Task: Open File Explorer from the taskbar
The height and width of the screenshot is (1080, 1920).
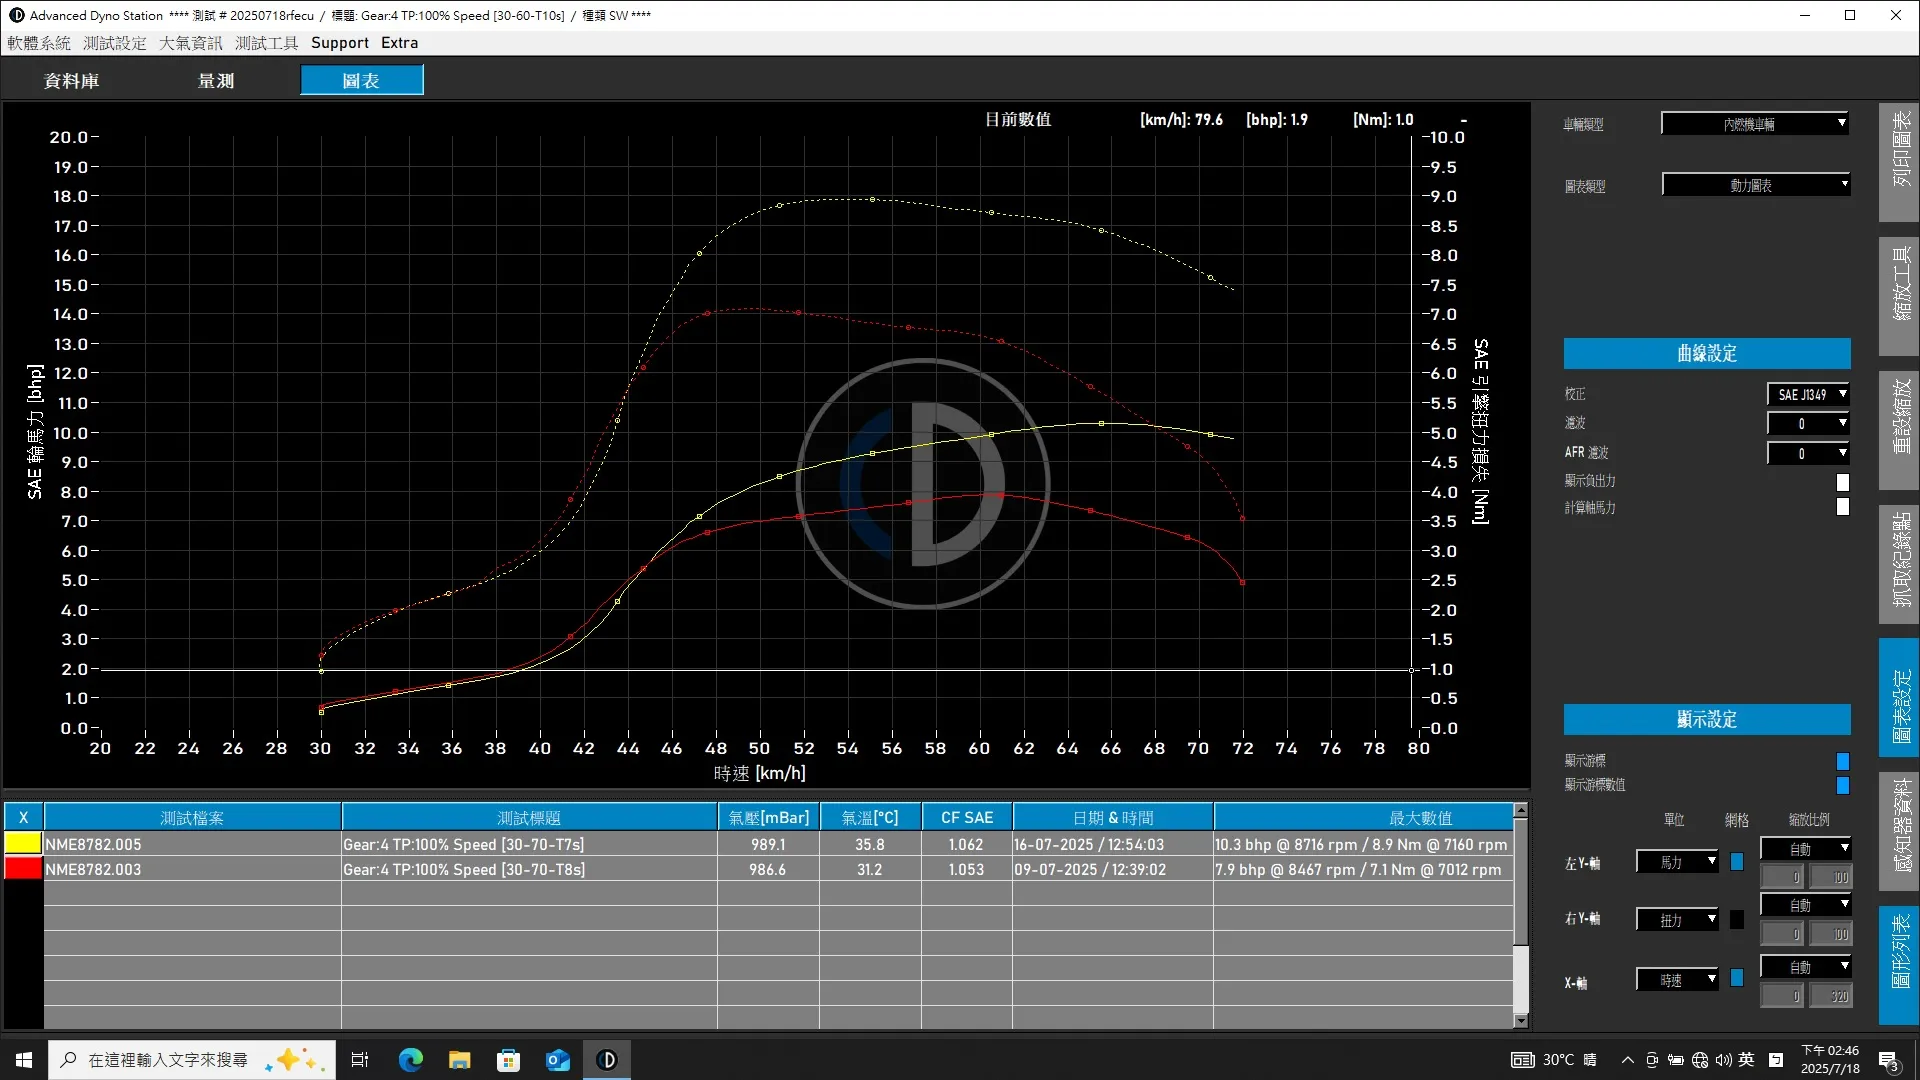Action: pyautogui.click(x=459, y=1060)
